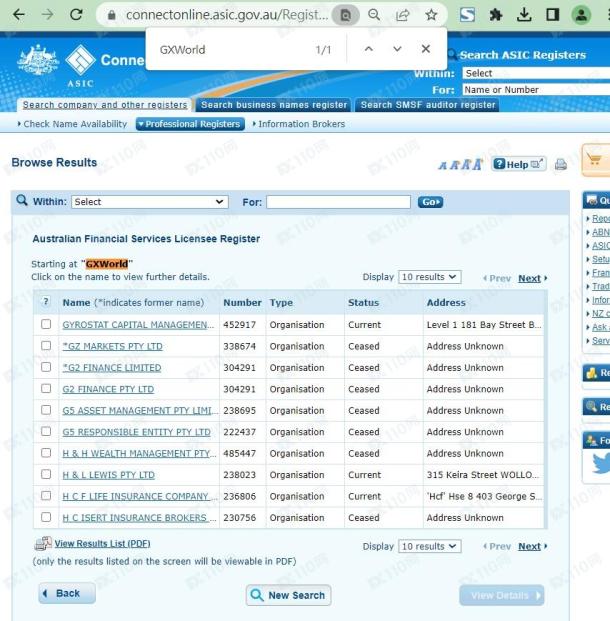Toggle the browser side panel icon

[x=553, y=15]
